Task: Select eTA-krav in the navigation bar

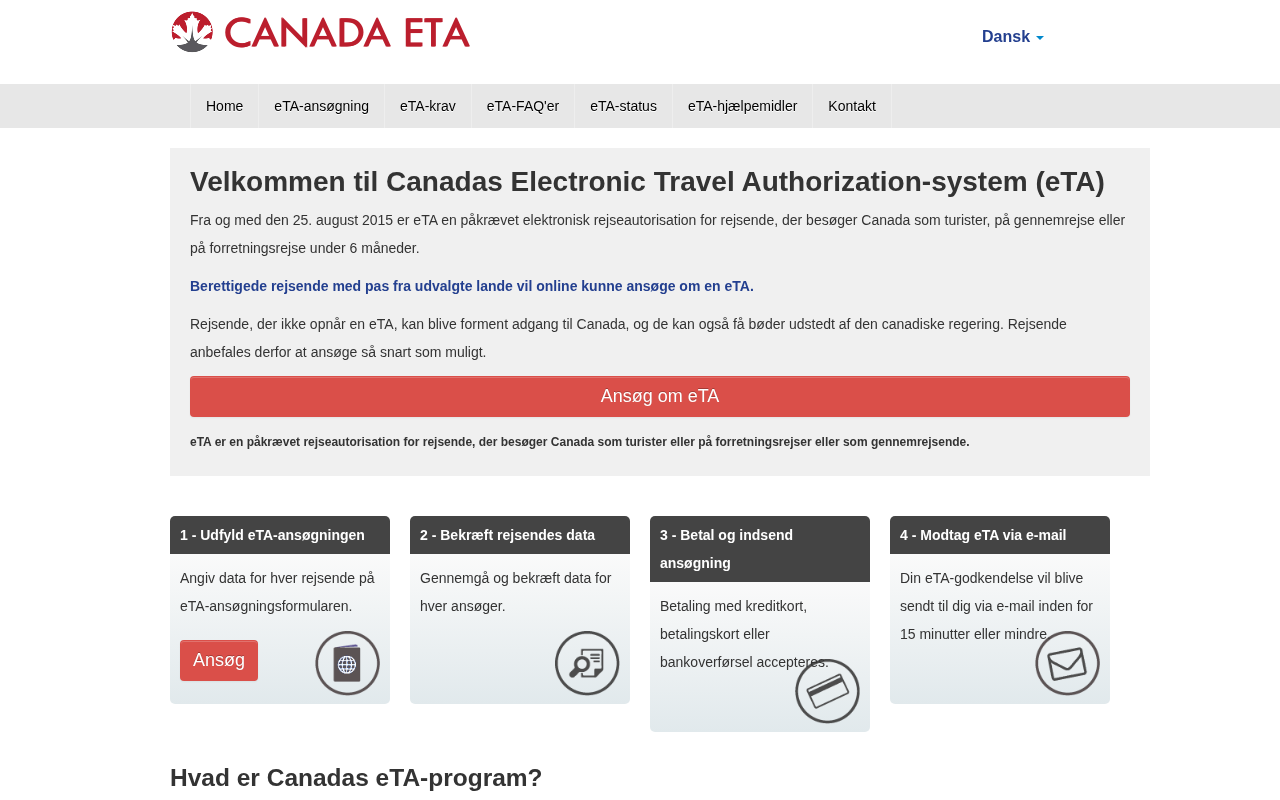Action: [x=427, y=106]
